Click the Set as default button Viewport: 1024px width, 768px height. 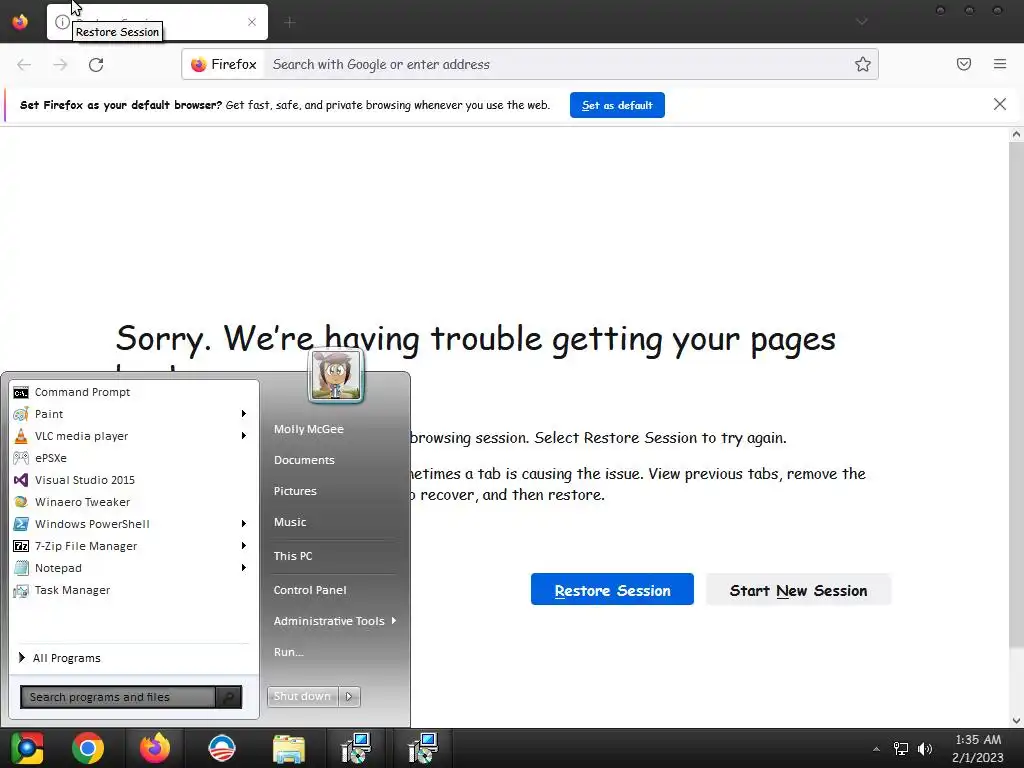pyautogui.click(x=617, y=105)
